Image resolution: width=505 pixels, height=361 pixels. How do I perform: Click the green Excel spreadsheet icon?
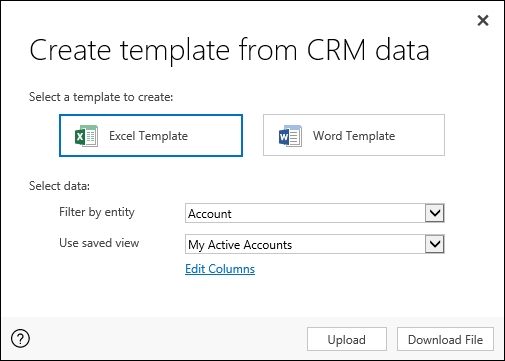(86, 136)
